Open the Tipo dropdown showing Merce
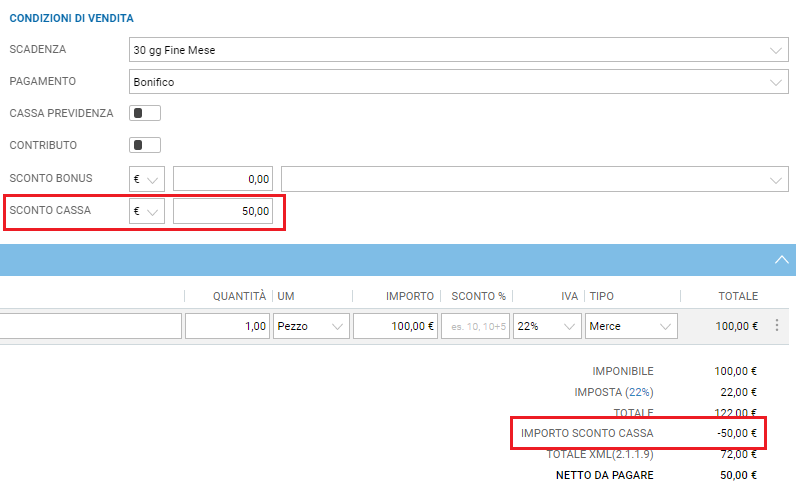This screenshot has height=494, width=796. (x=632, y=326)
